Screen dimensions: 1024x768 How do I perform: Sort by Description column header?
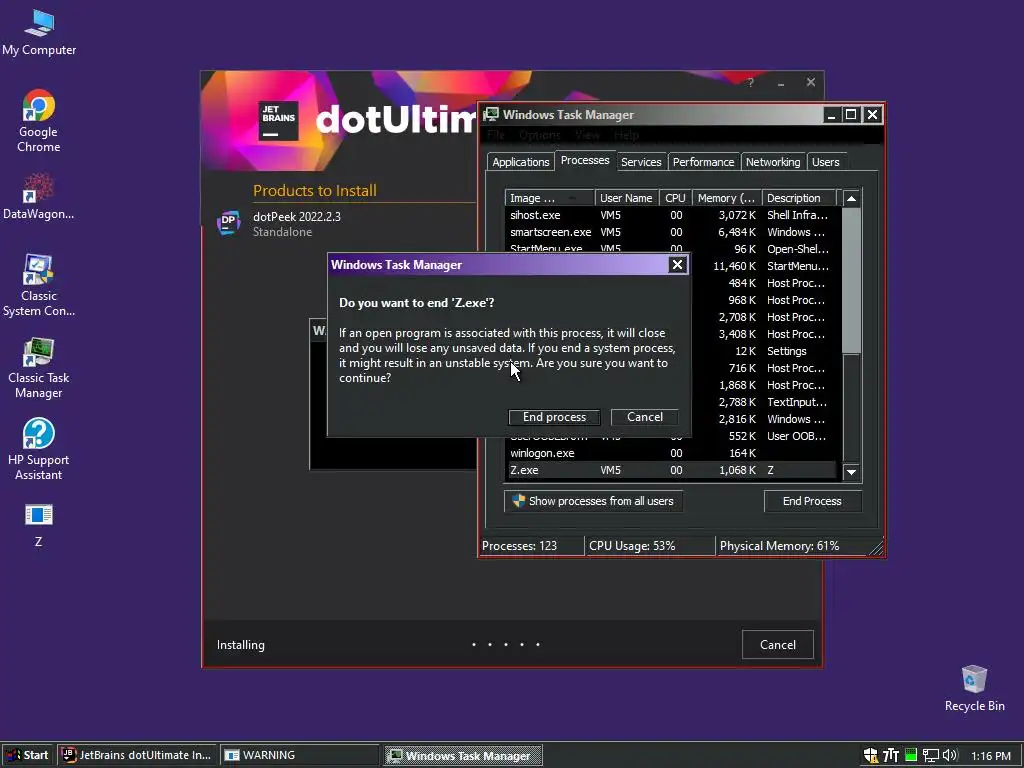tap(799, 198)
